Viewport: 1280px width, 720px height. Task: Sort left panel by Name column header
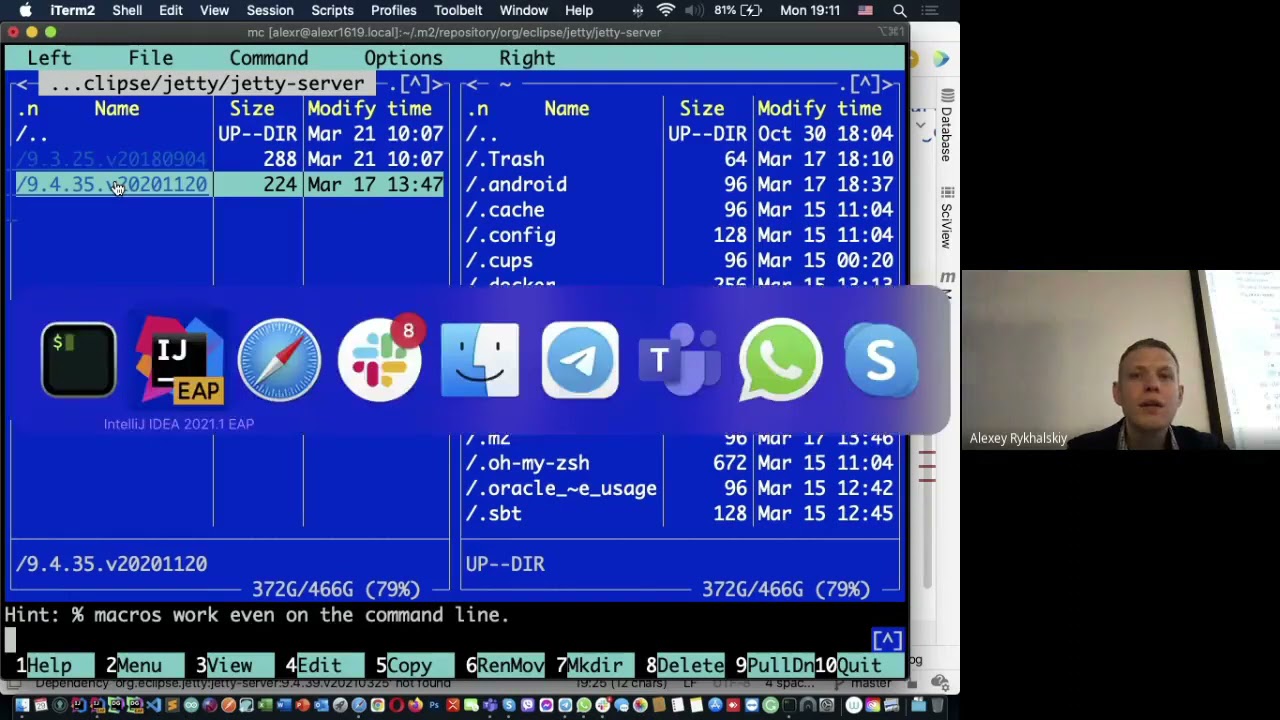pos(117,108)
